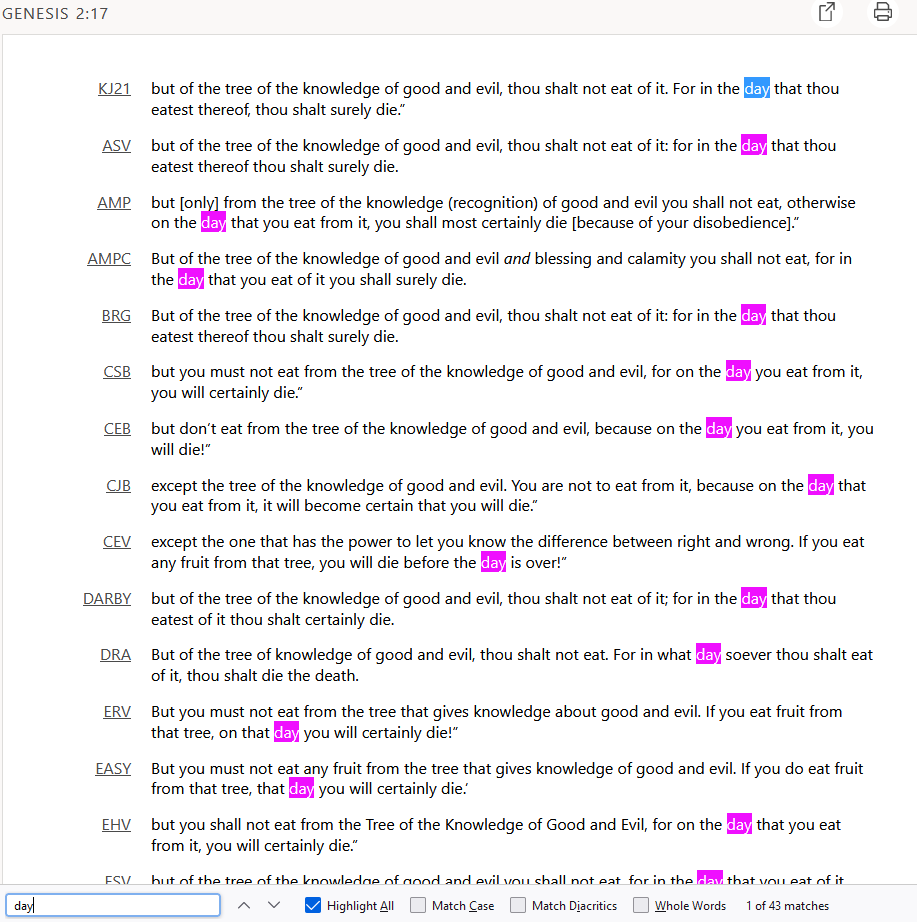Open the share/export icon

click(x=827, y=11)
